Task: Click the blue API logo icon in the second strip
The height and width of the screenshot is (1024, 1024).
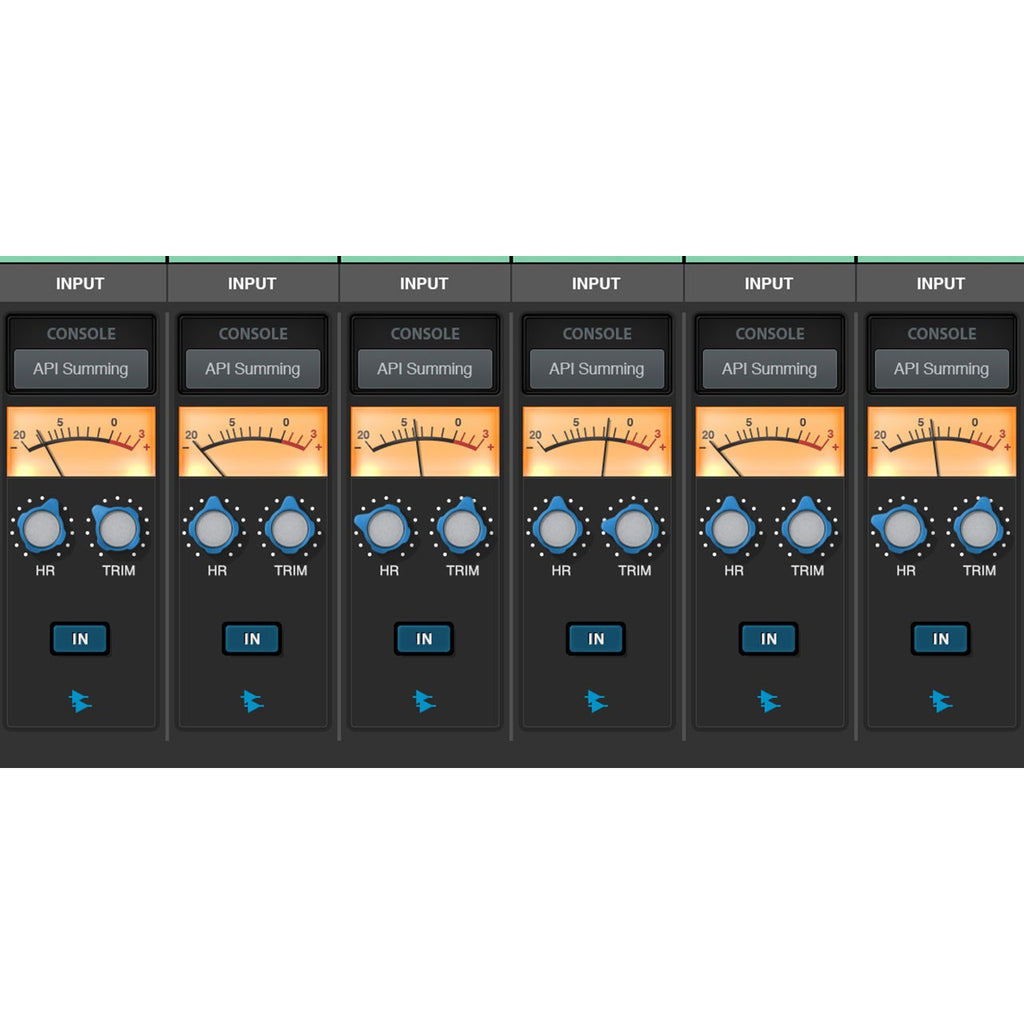Action: (252, 701)
